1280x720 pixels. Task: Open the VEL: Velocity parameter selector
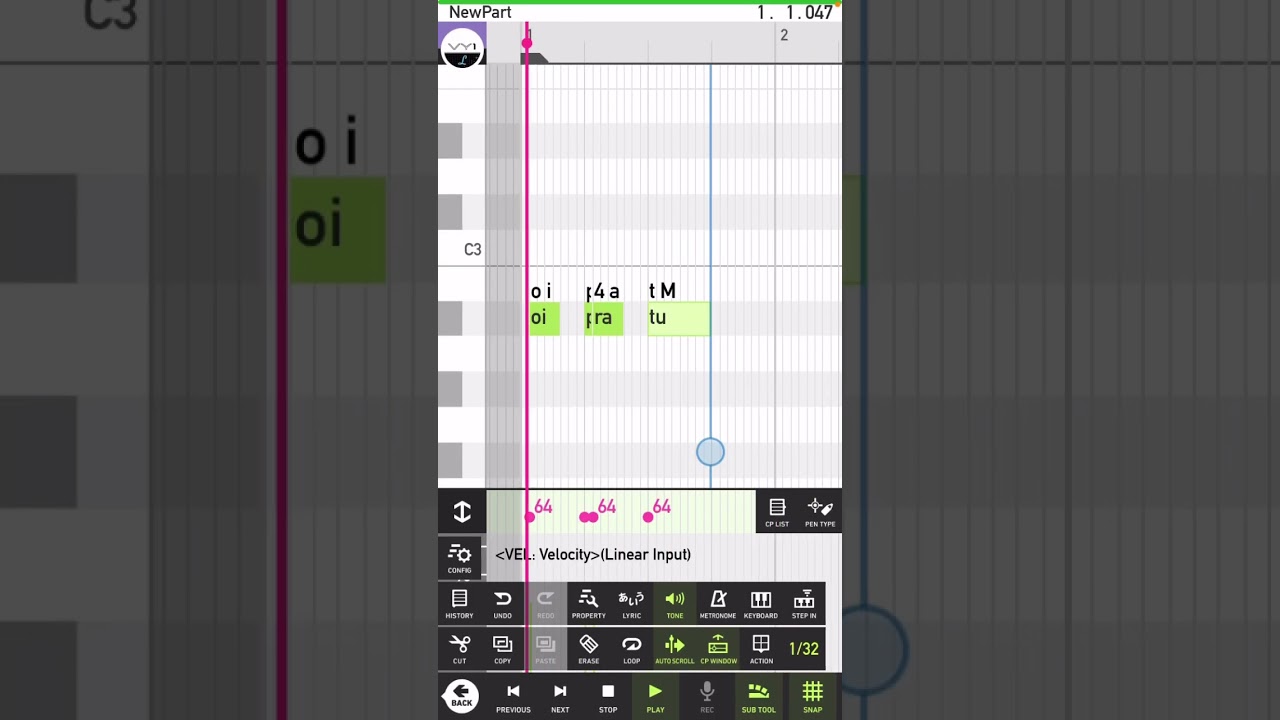click(593, 555)
